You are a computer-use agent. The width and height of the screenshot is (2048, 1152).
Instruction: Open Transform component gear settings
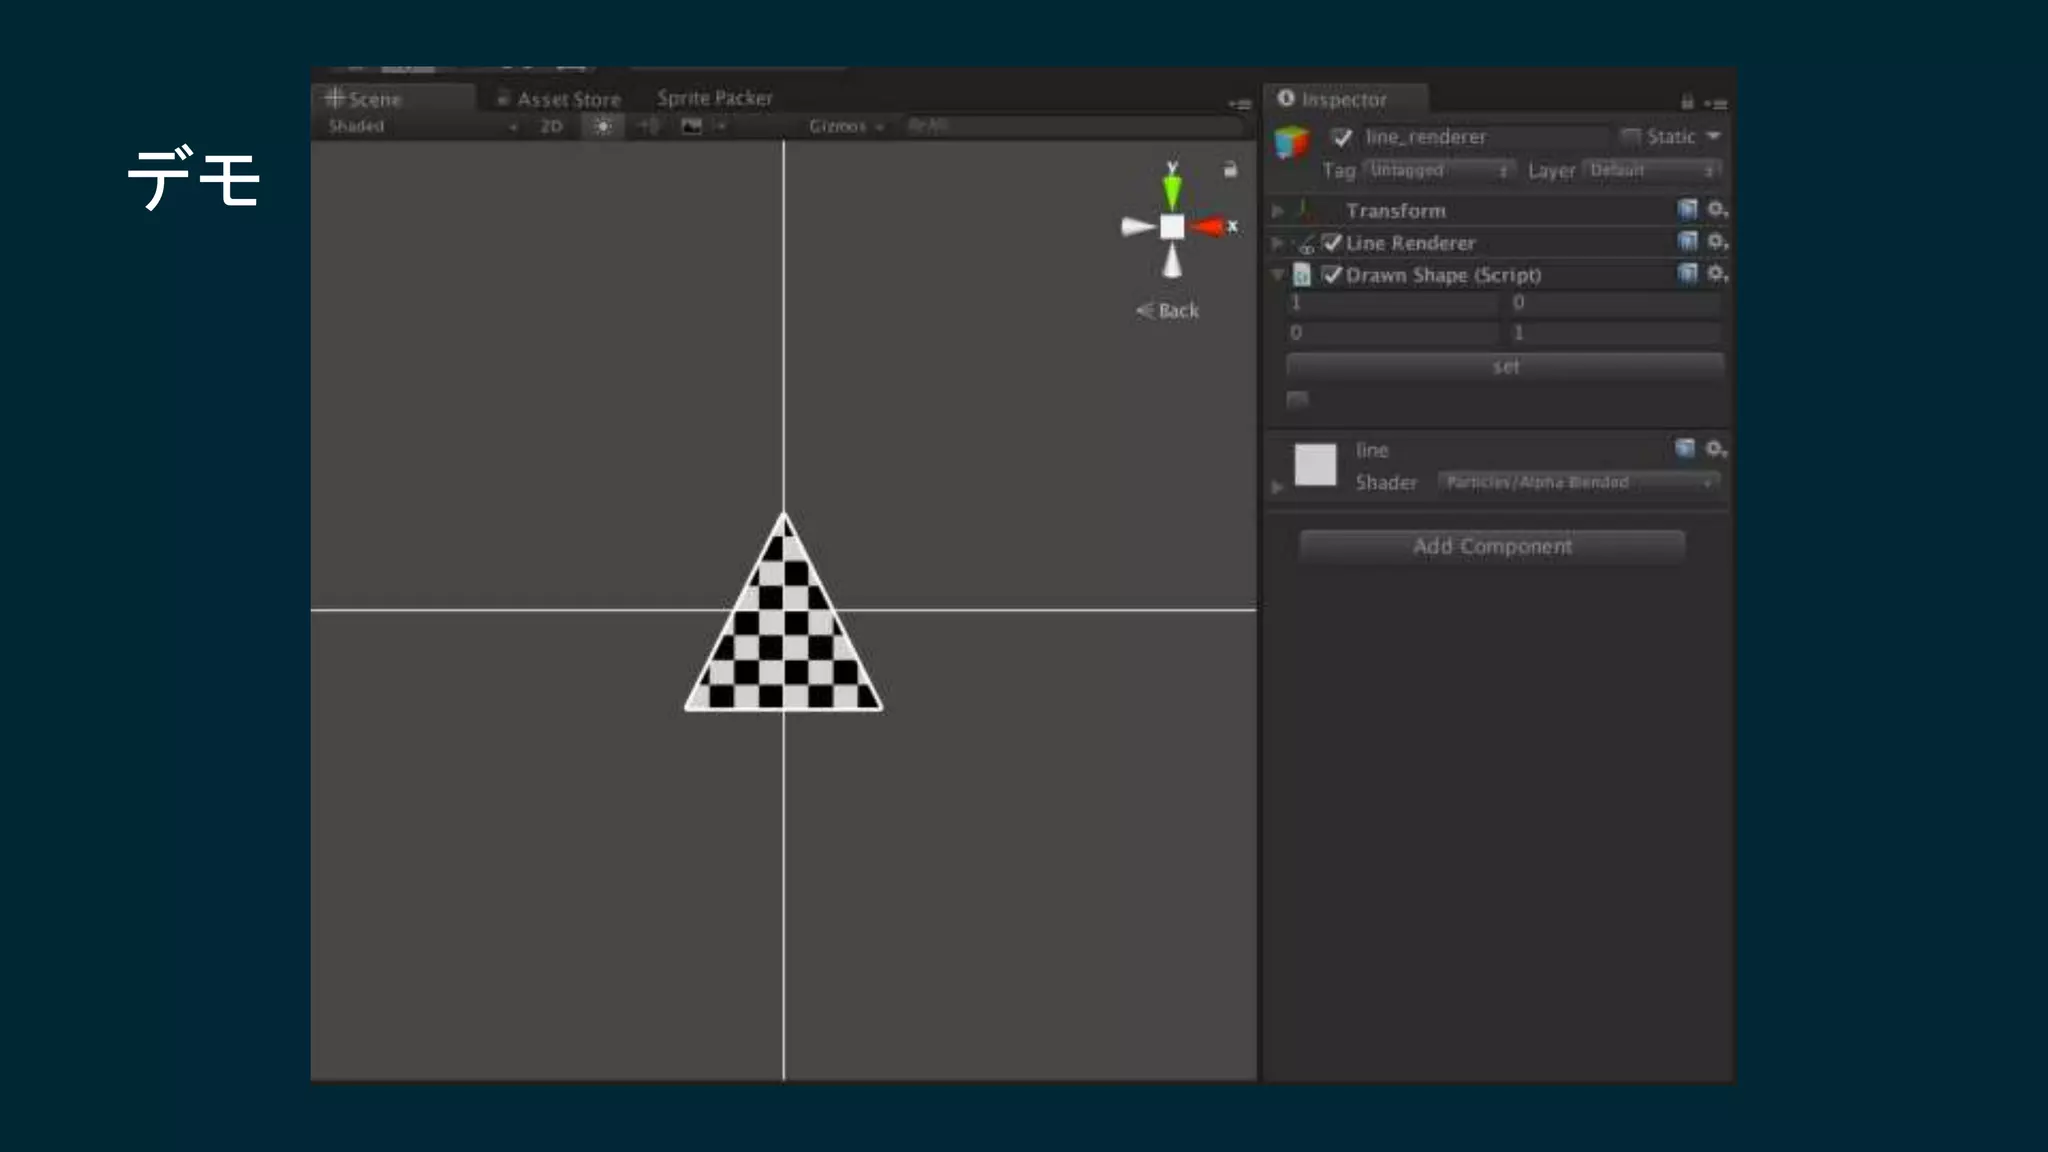(x=1716, y=210)
